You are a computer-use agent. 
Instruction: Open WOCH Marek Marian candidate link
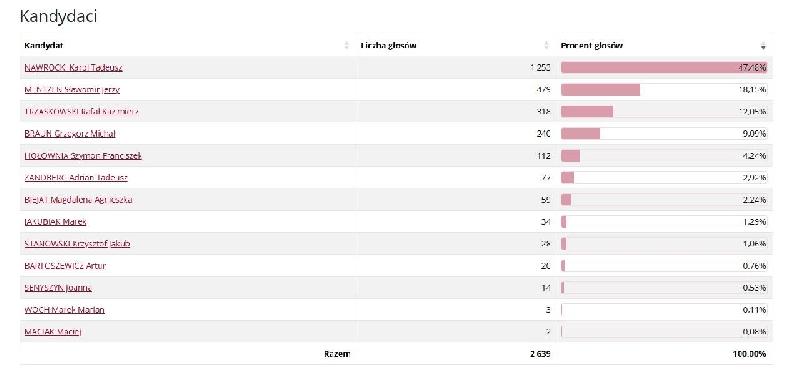click(65, 310)
